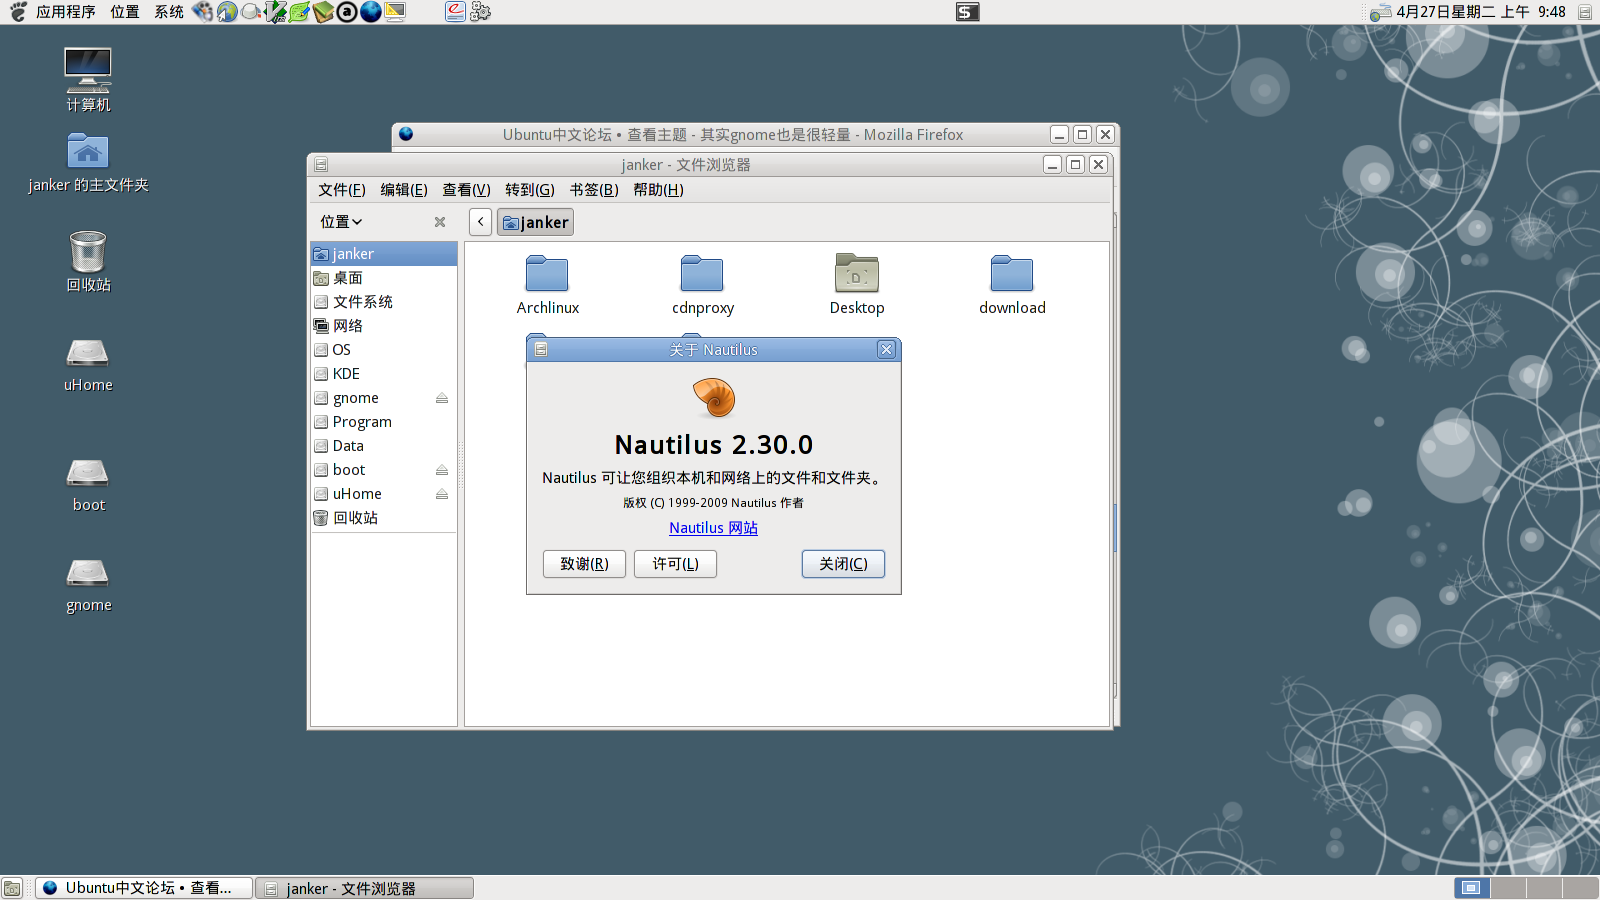
Task: Open the 转到(G) menu
Action: coord(530,190)
